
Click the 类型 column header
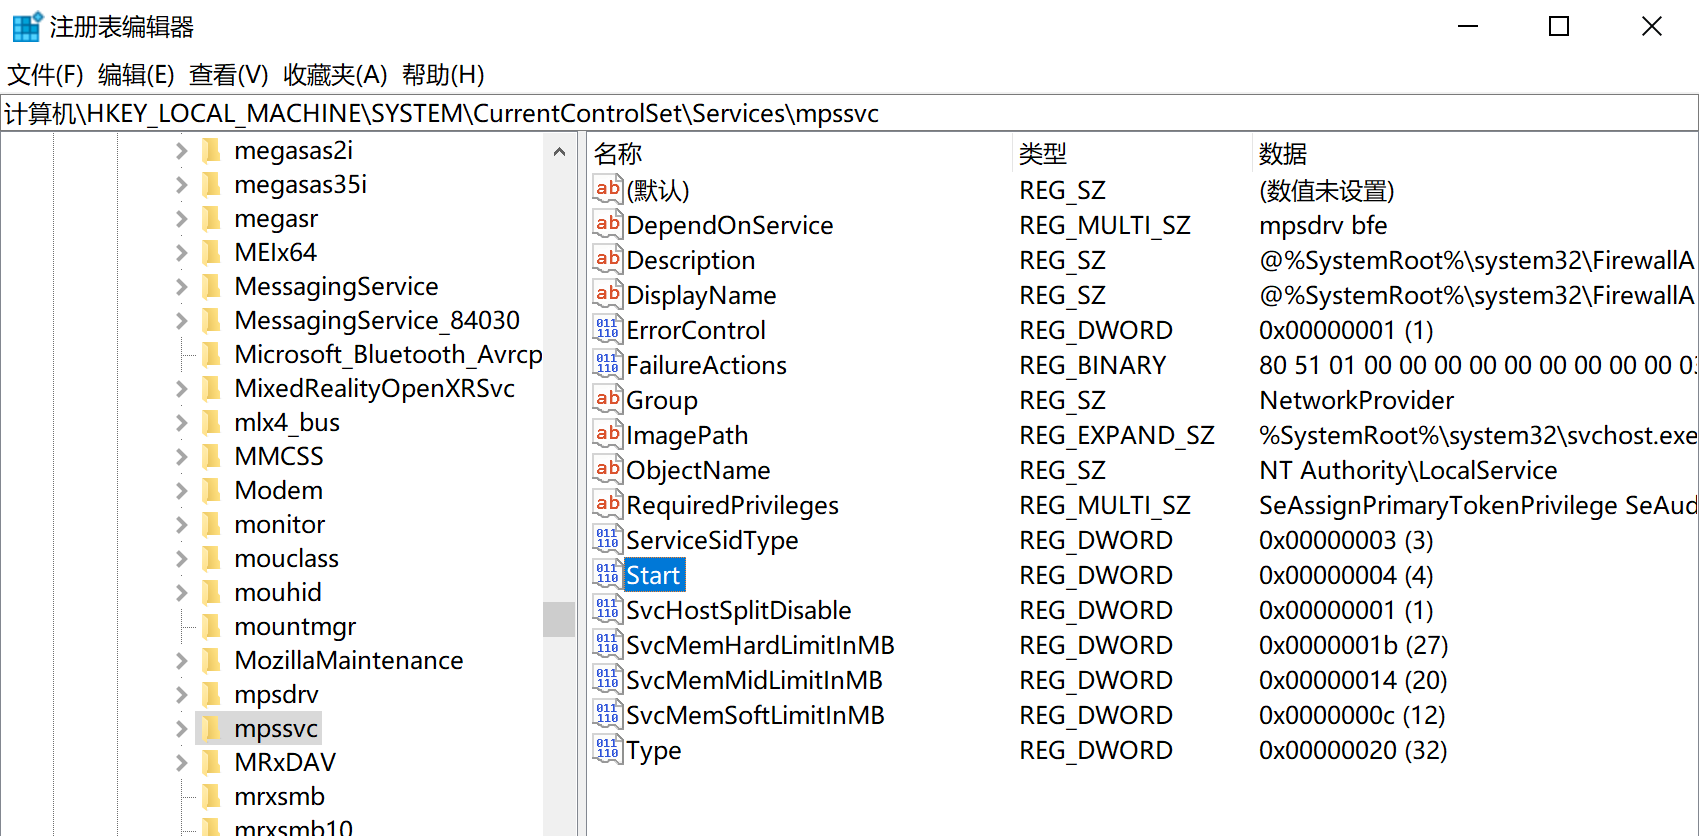(x=1133, y=153)
